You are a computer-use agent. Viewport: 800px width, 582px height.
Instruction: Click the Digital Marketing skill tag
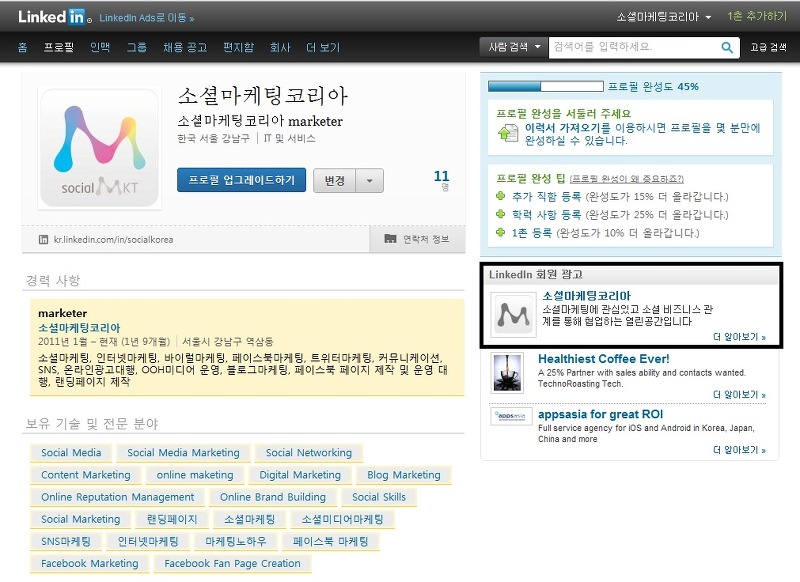[x=300, y=475]
